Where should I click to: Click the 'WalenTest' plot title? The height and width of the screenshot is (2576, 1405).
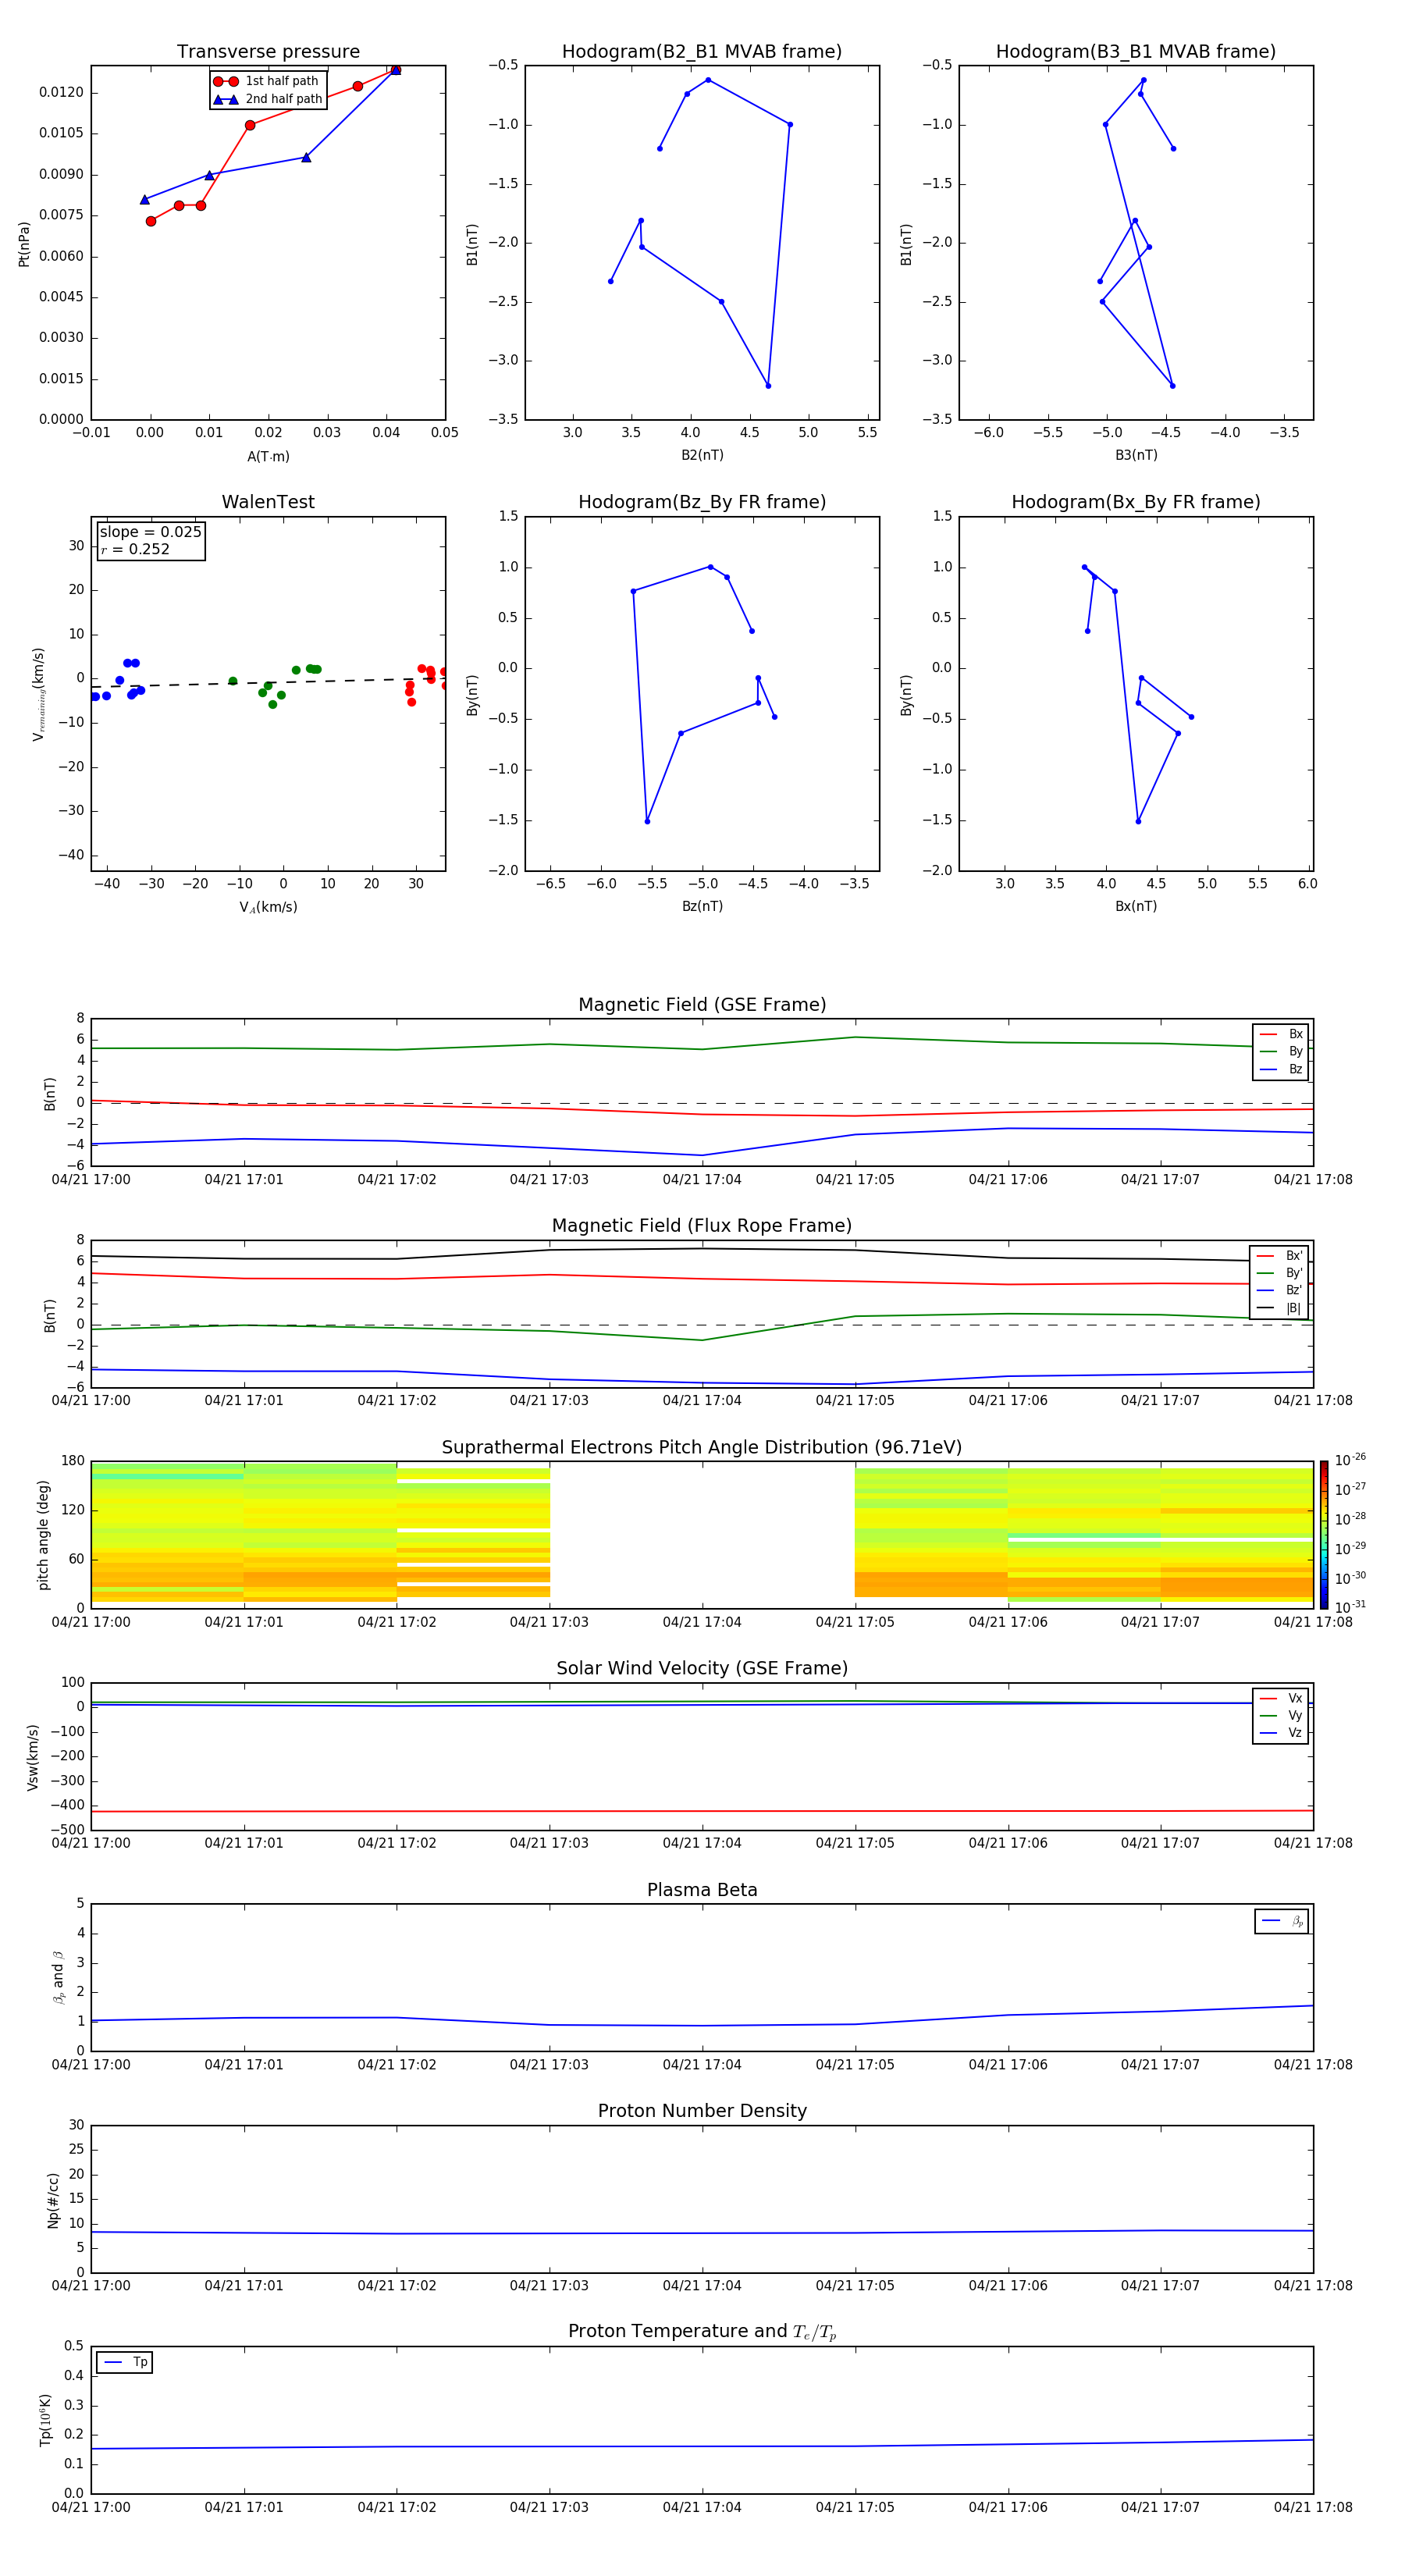(x=268, y=502)
